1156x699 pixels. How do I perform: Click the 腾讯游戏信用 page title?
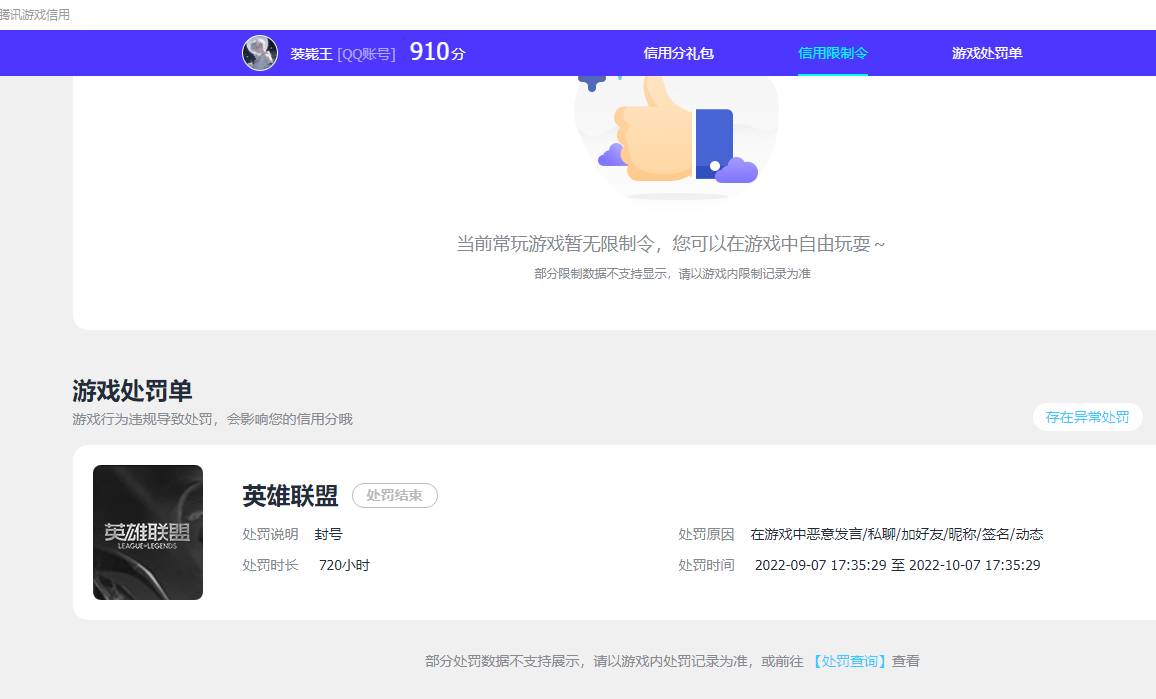coord(35,14)
